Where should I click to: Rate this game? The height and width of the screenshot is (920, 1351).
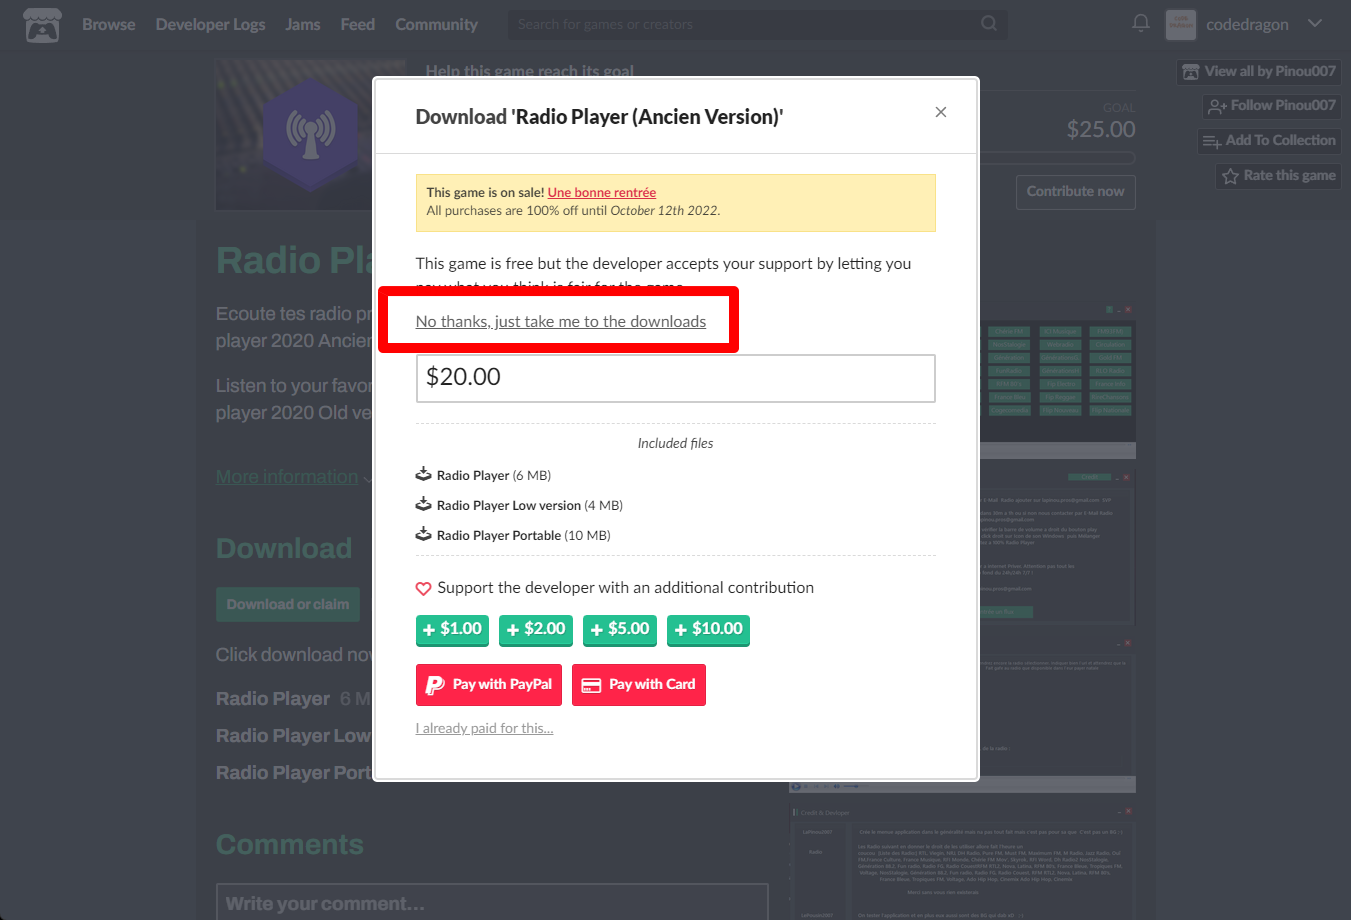(1278, 175)
